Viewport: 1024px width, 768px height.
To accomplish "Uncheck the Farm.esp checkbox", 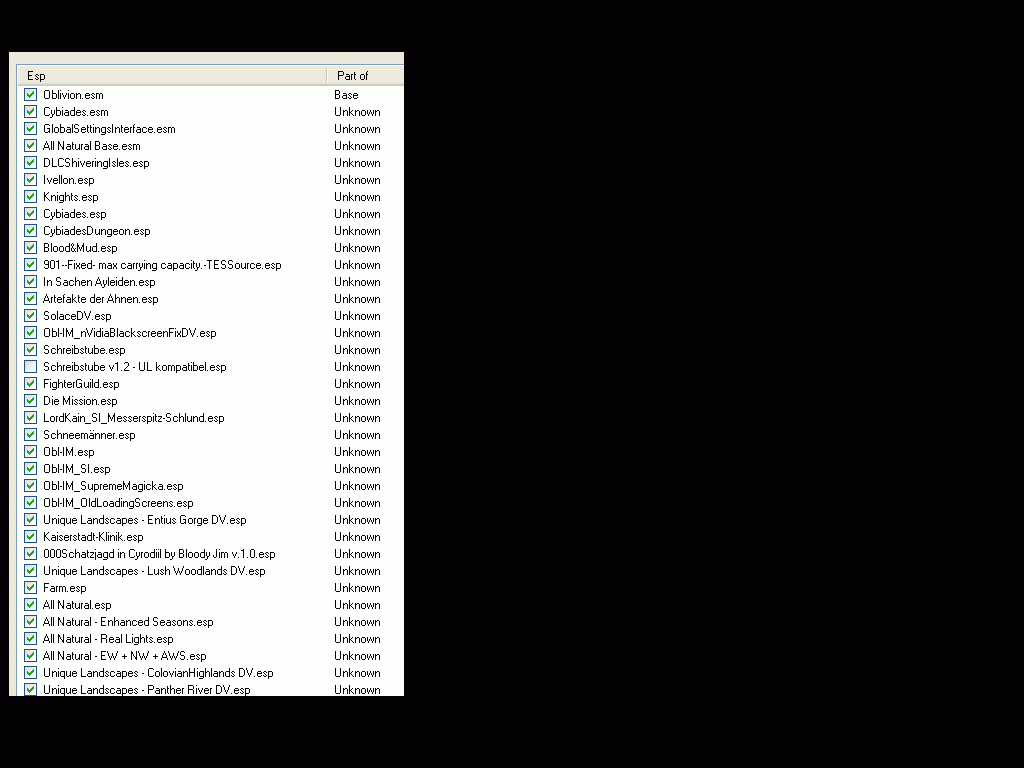I will tap(31, 588).
